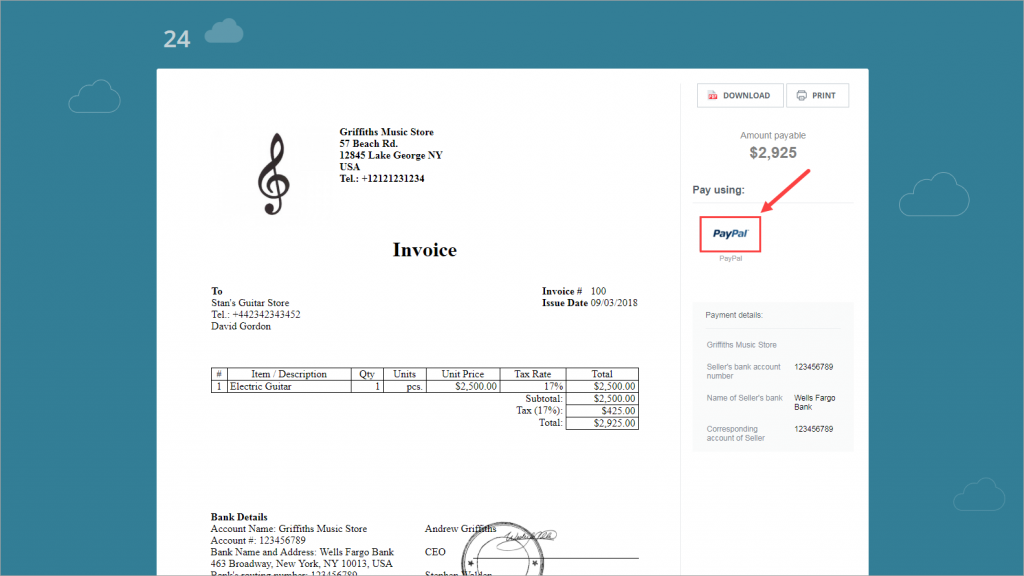Click the 'Andrew Griffiths' signer name
The height and width of the screenshot is (576, 1024).
(x=460, y=529)
